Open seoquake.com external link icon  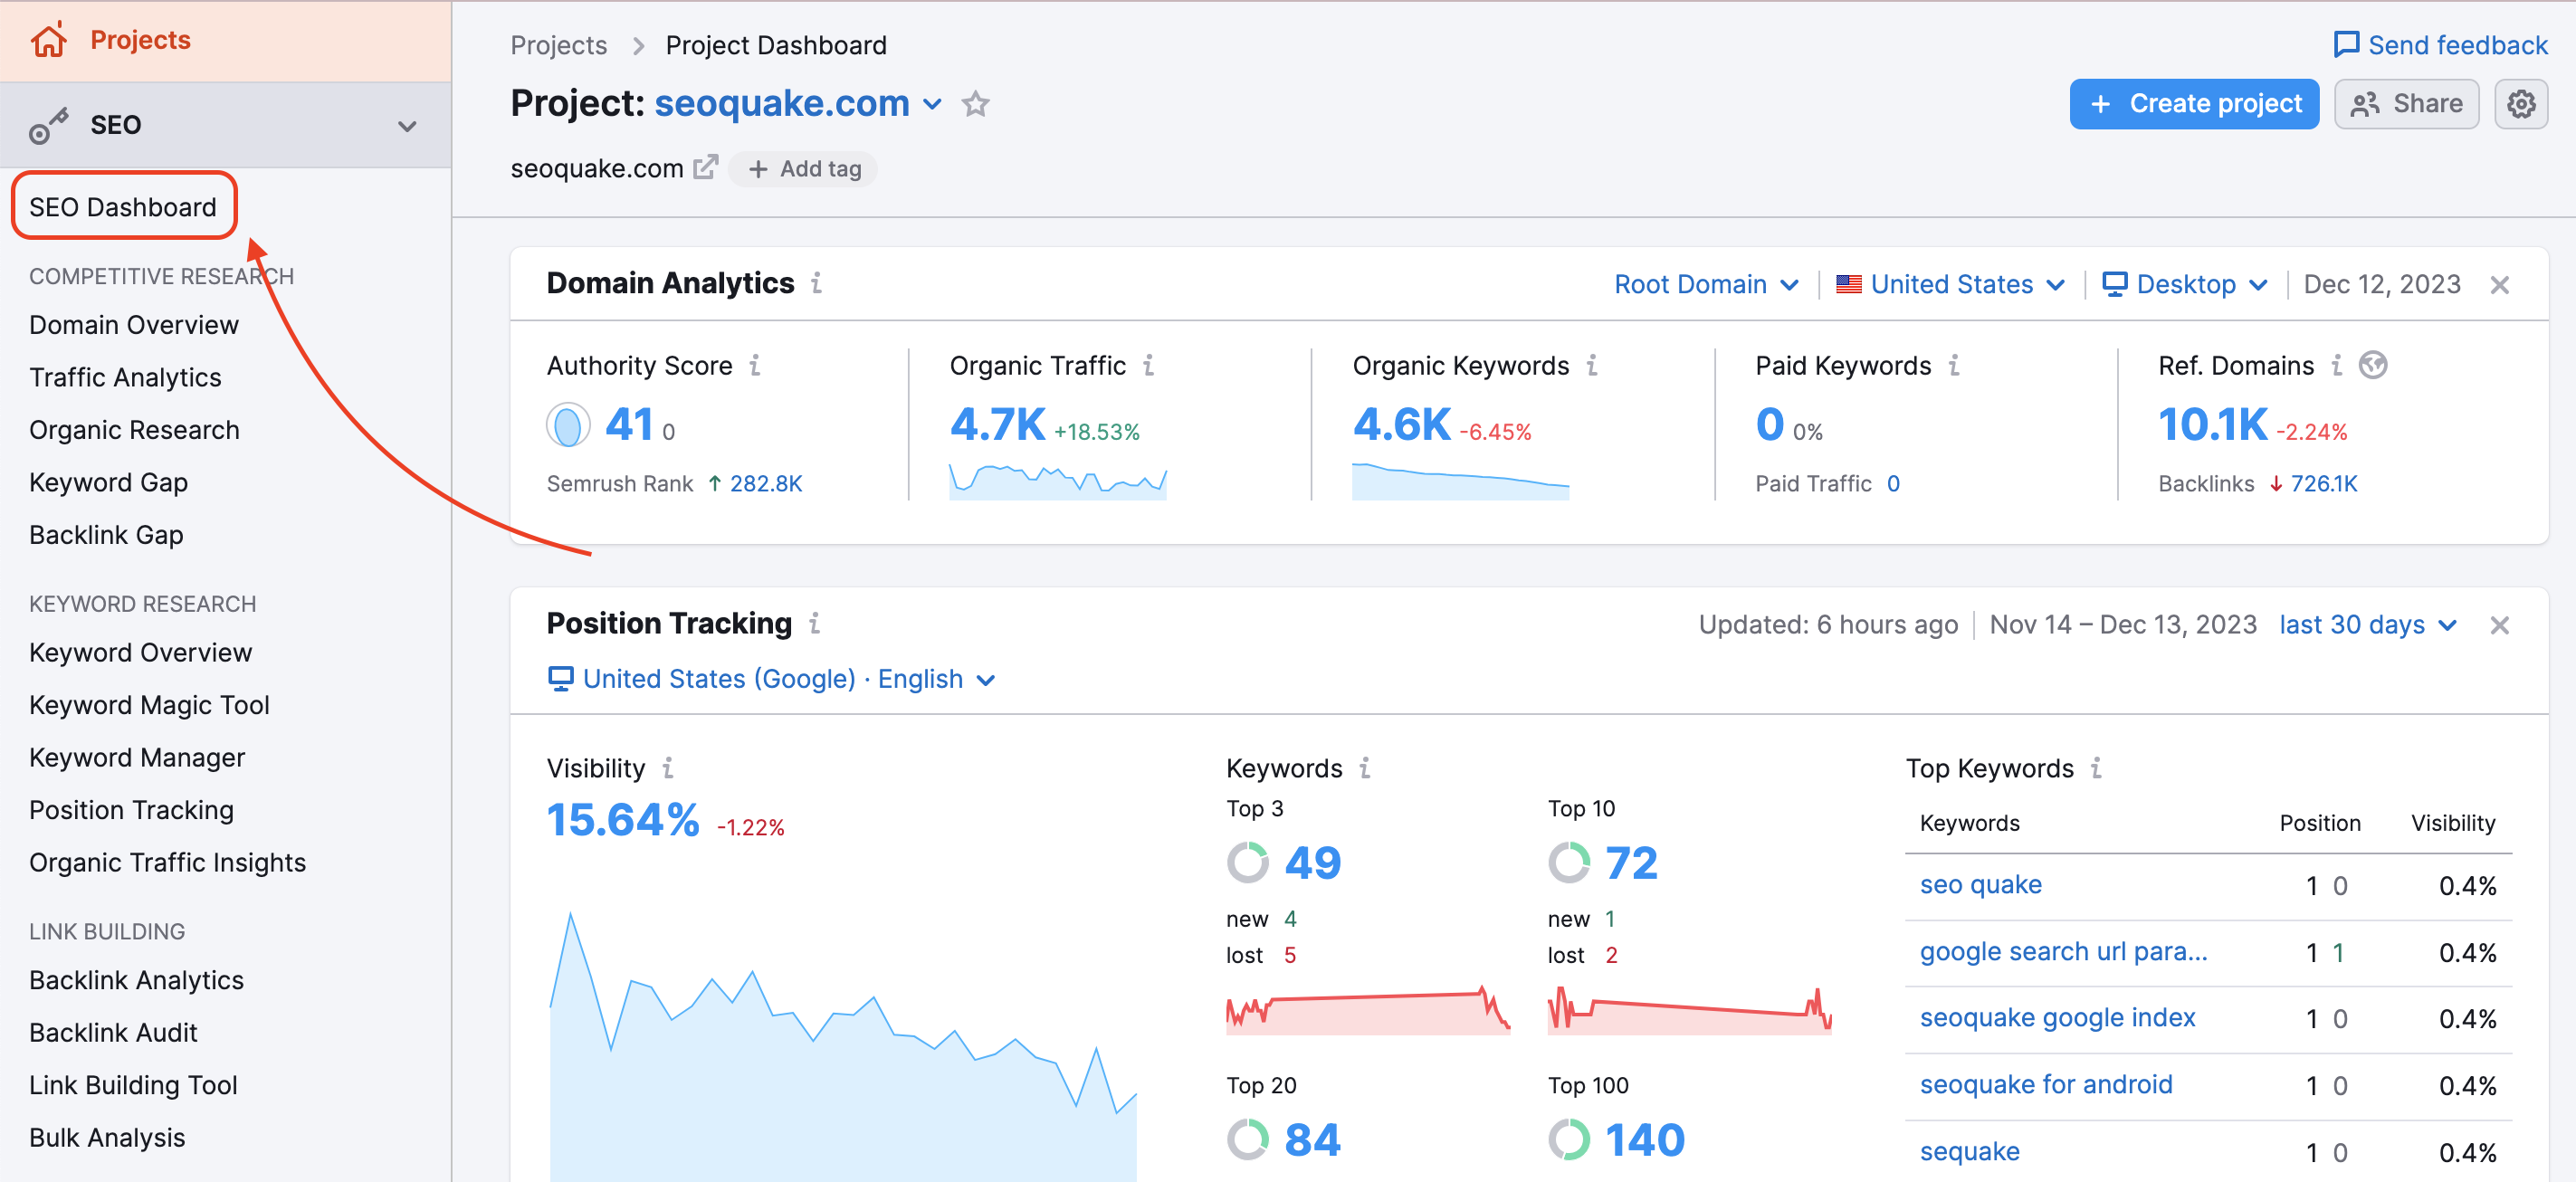point(706,168)
